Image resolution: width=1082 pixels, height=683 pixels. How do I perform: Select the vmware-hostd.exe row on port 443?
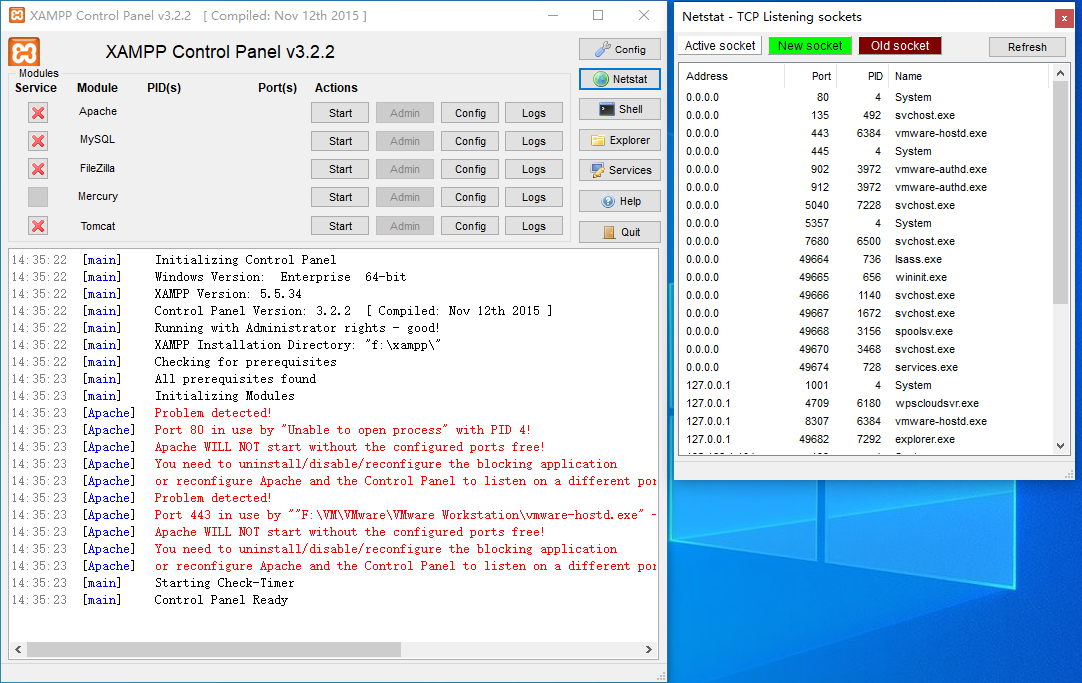(866, 133)
